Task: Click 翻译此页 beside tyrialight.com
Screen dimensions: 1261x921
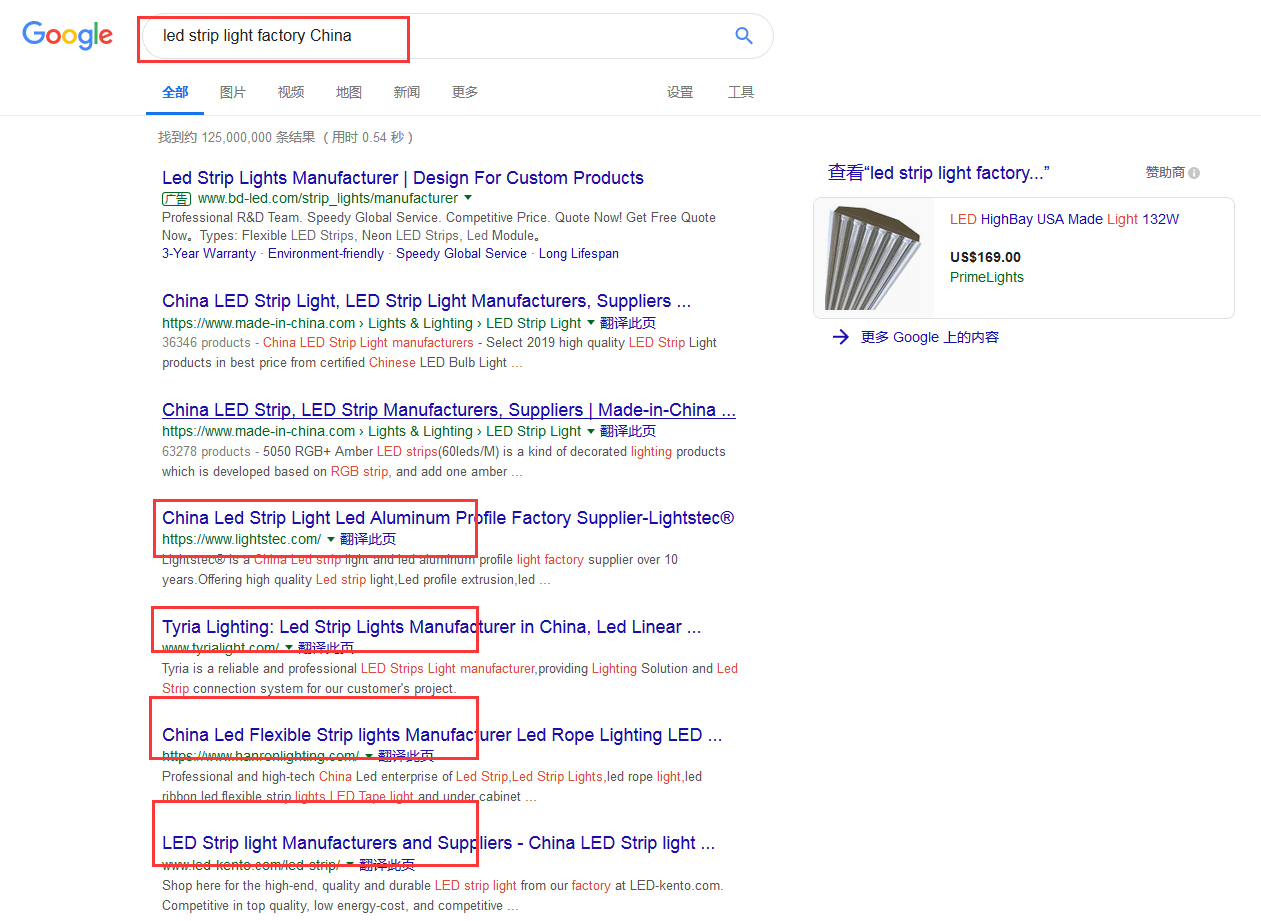Action: click(x=326, y=647)
